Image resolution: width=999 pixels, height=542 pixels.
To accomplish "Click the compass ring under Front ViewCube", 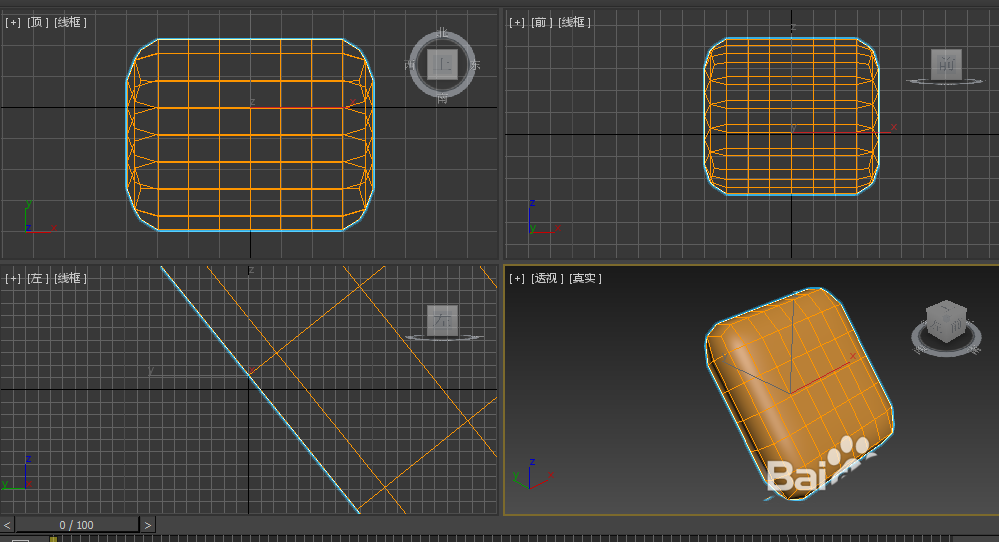I will (x=945, y=82).
